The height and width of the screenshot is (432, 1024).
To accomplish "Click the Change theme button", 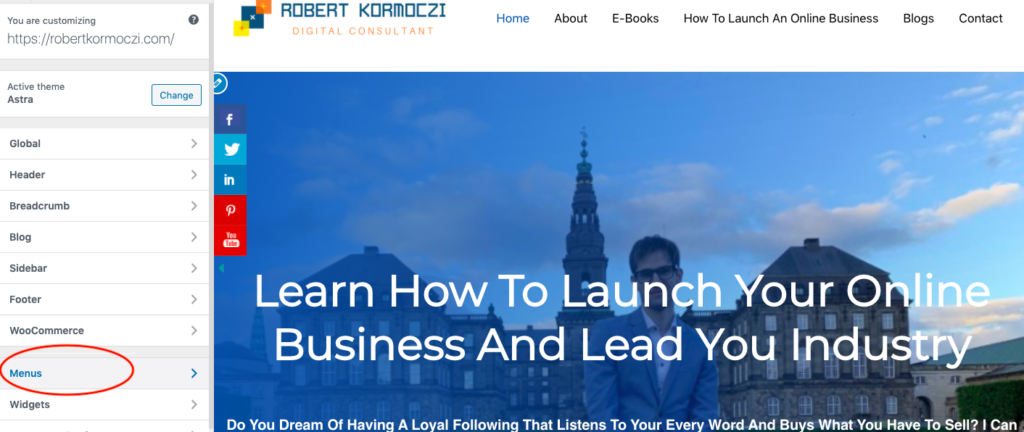I will (x=176, y=95).
